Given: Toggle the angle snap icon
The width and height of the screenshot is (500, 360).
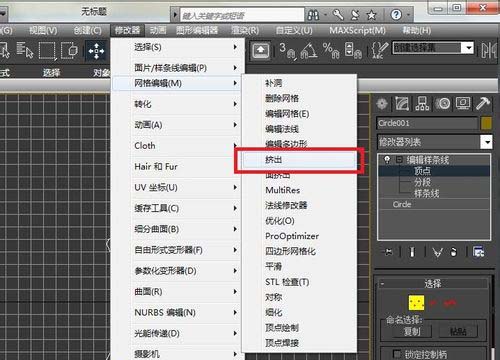Looking at the screenshot, I should point(309,50).
